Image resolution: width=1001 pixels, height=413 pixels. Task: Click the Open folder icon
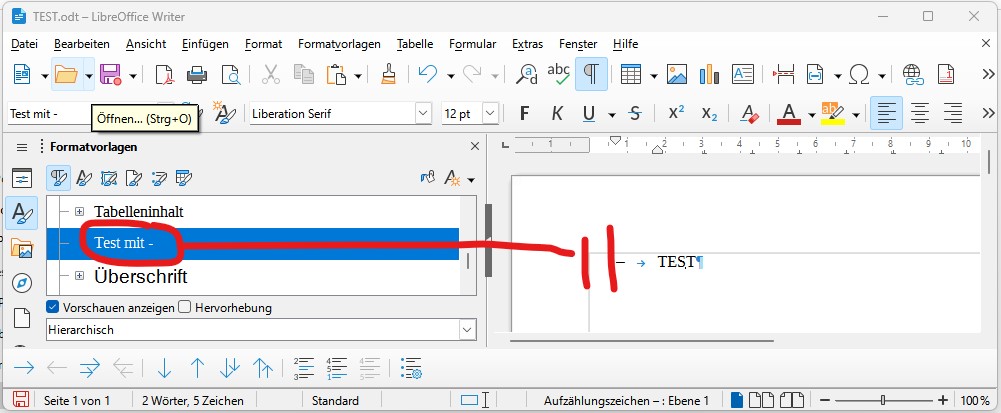coord(66,75)
